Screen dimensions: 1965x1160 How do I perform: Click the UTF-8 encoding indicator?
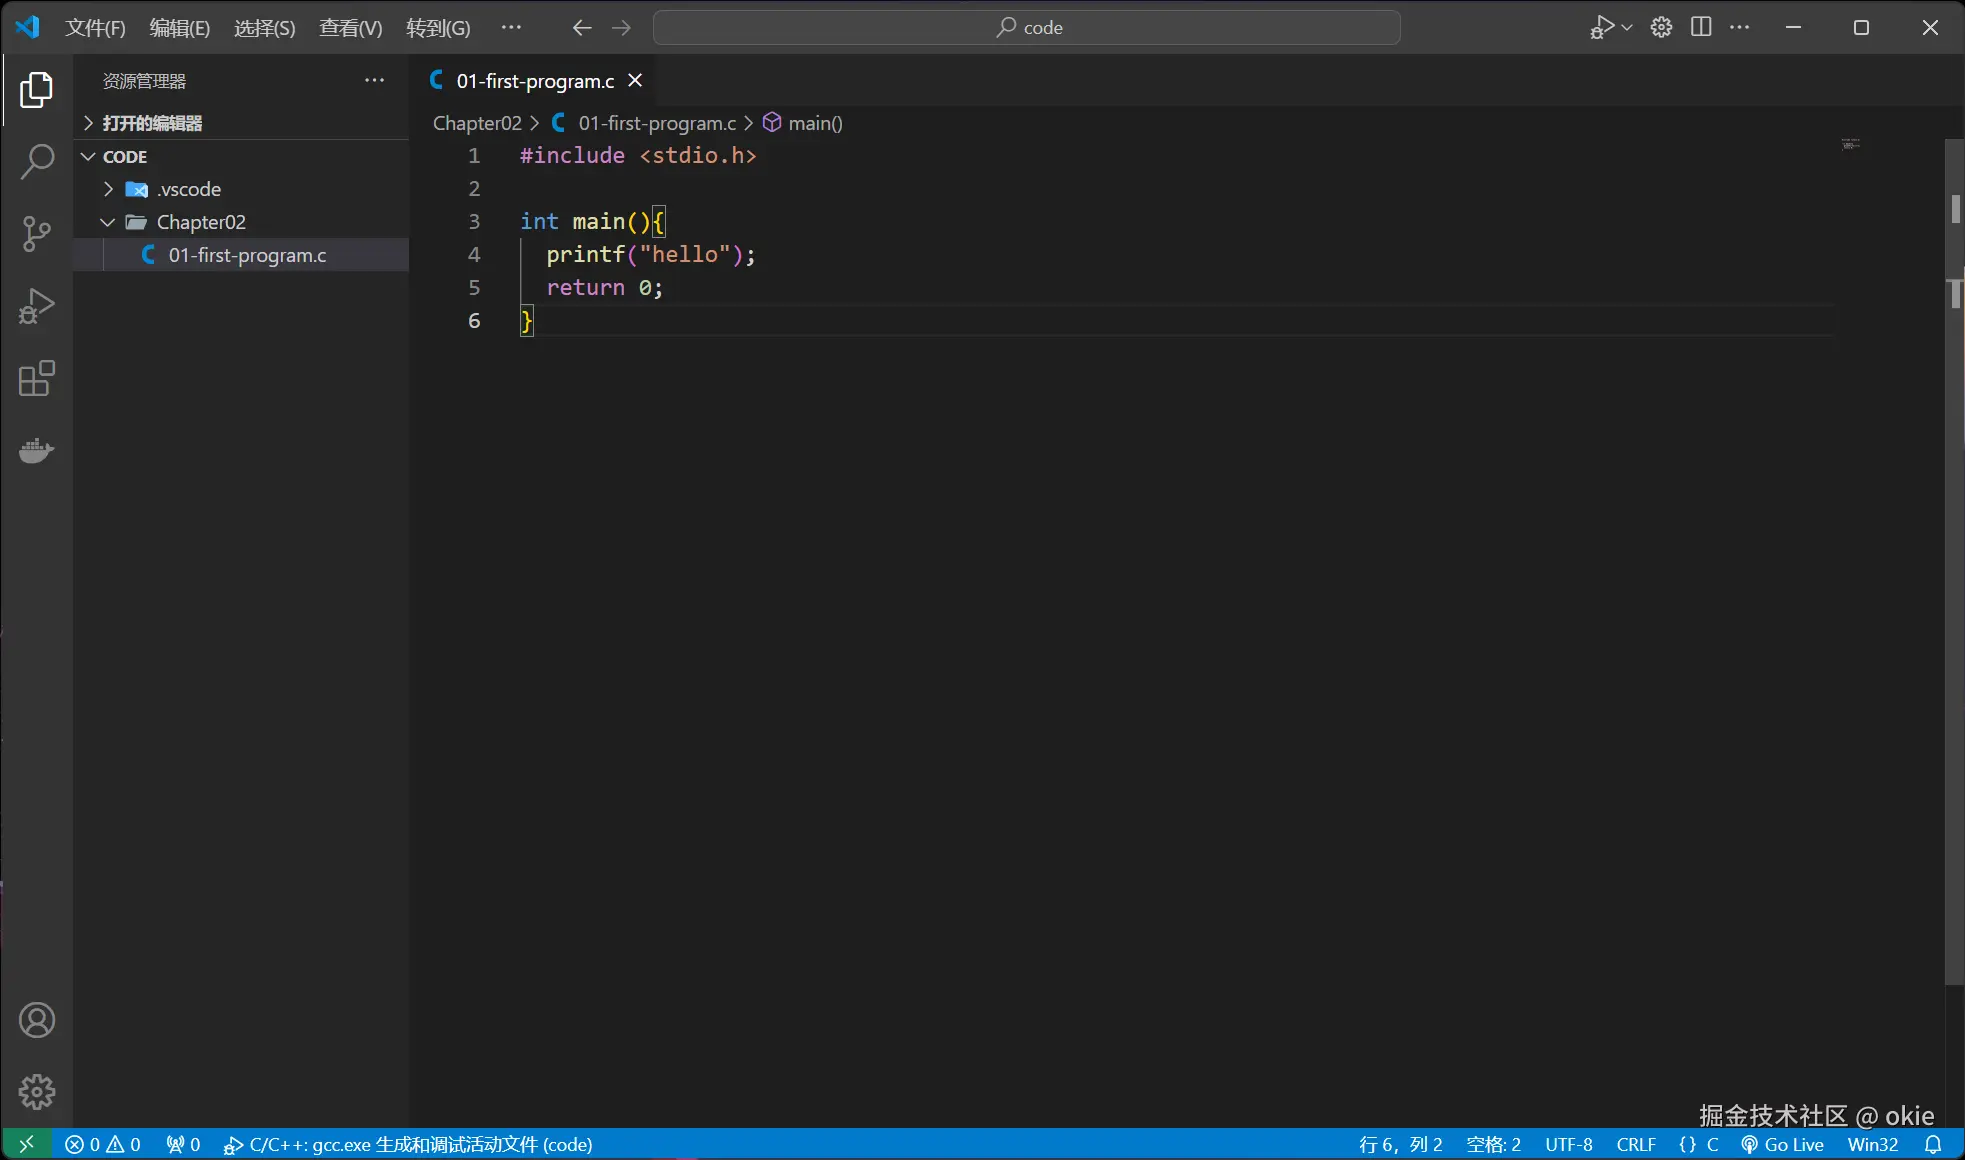1568,1144
